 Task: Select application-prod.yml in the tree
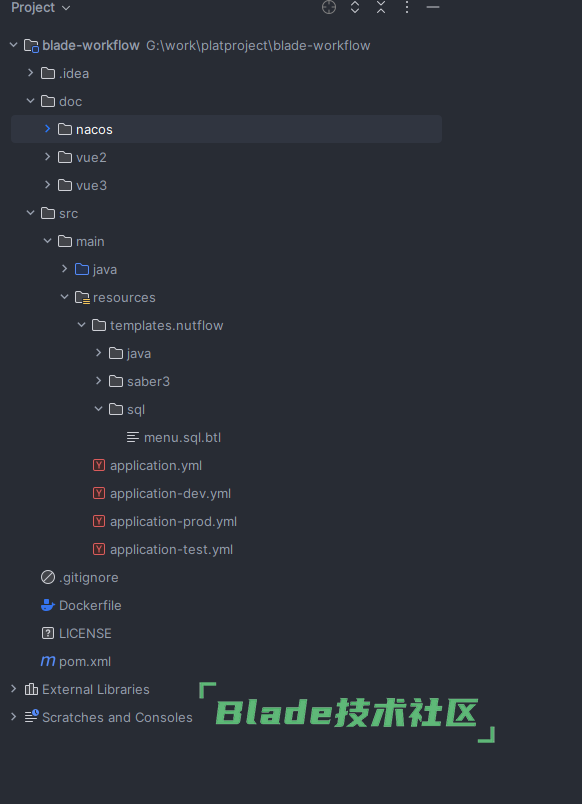point(173,521)
